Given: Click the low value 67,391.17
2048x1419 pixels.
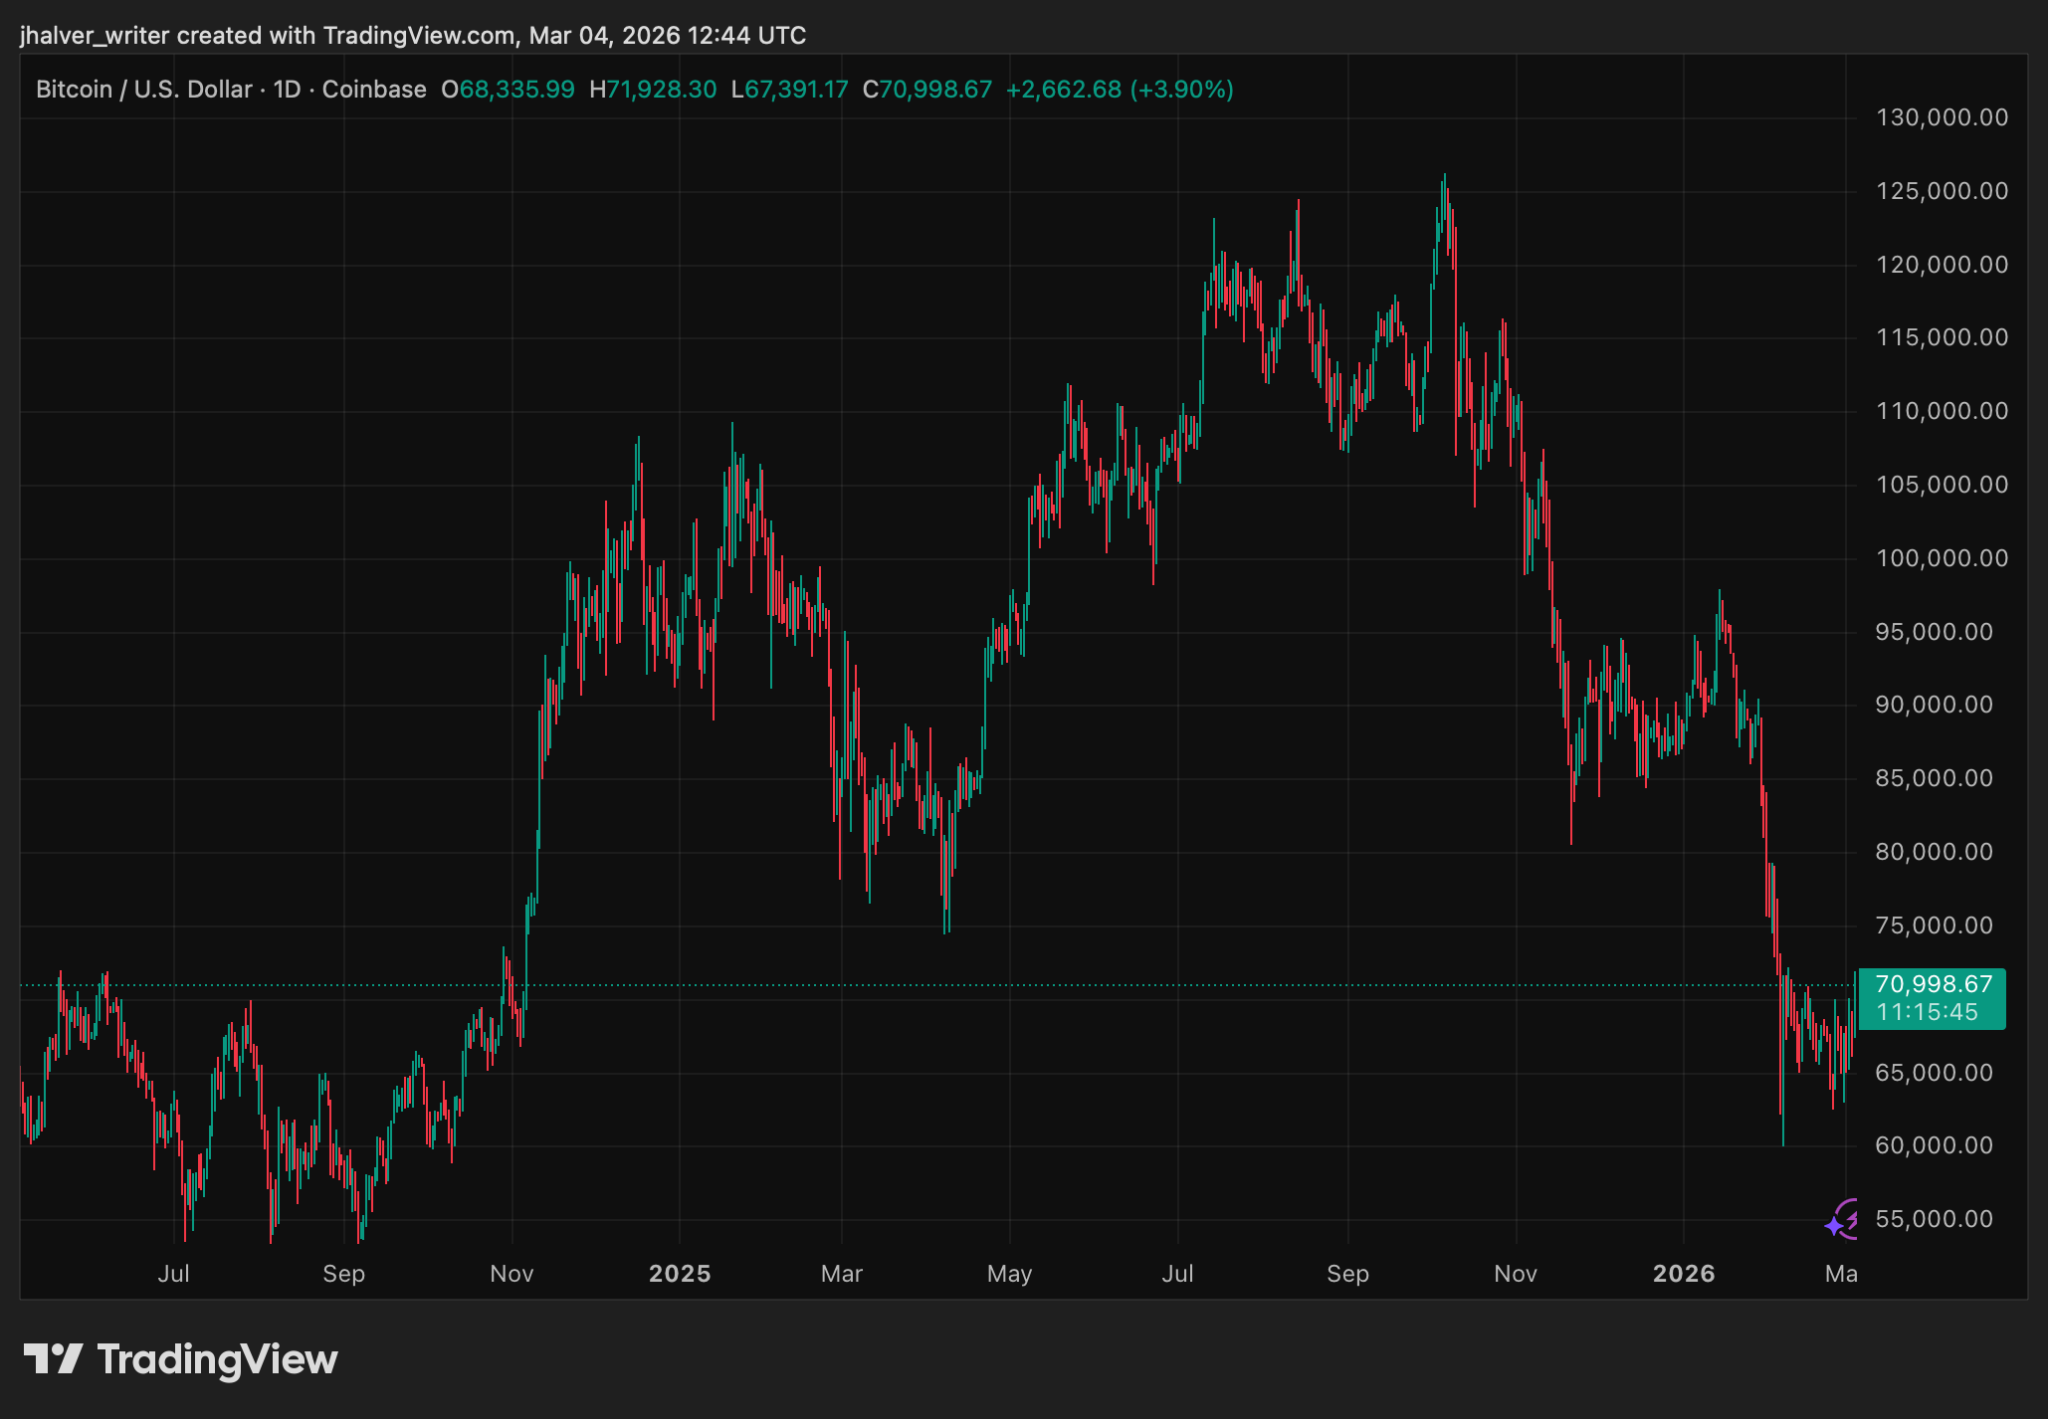Looking at the screenshot, I should click(x=796, y=90).
